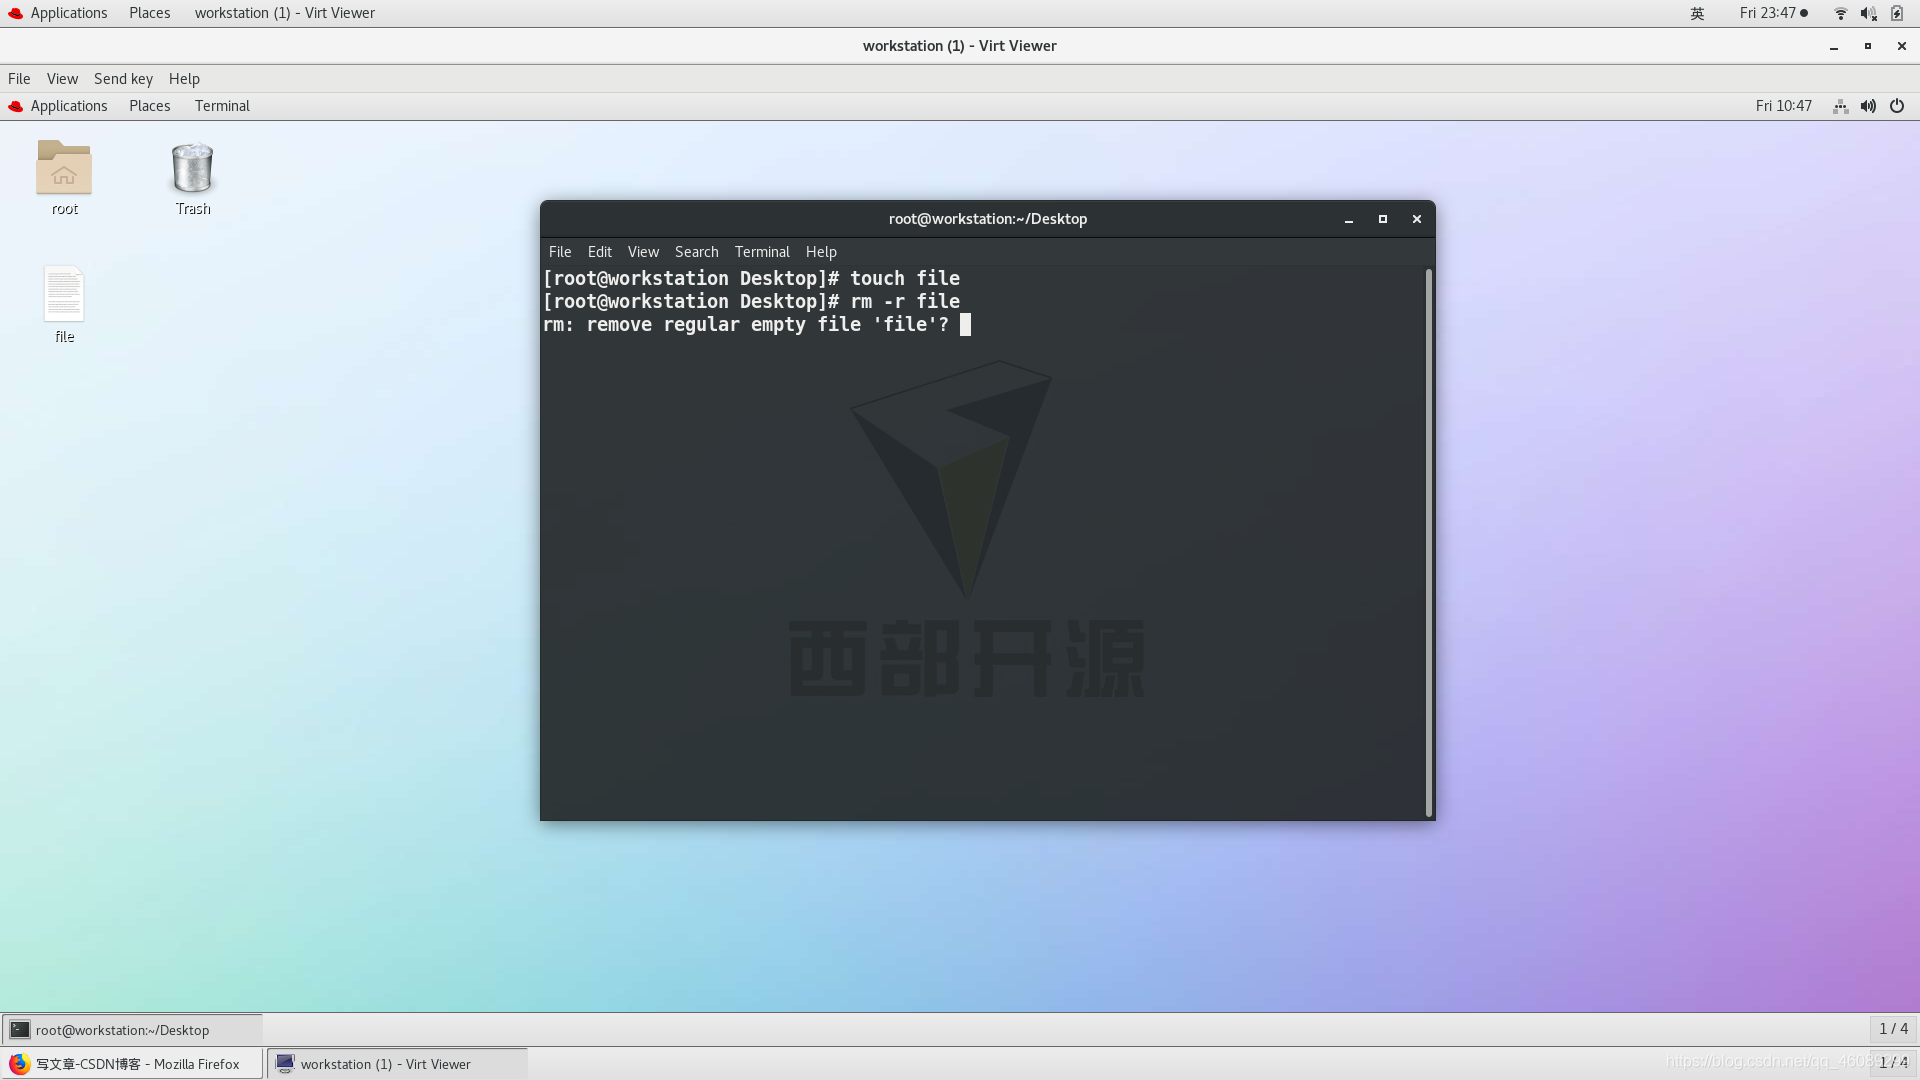Click the terminal vertical scrollbar
This screenshot has height=1080, width=1920.
point(1429,542)
